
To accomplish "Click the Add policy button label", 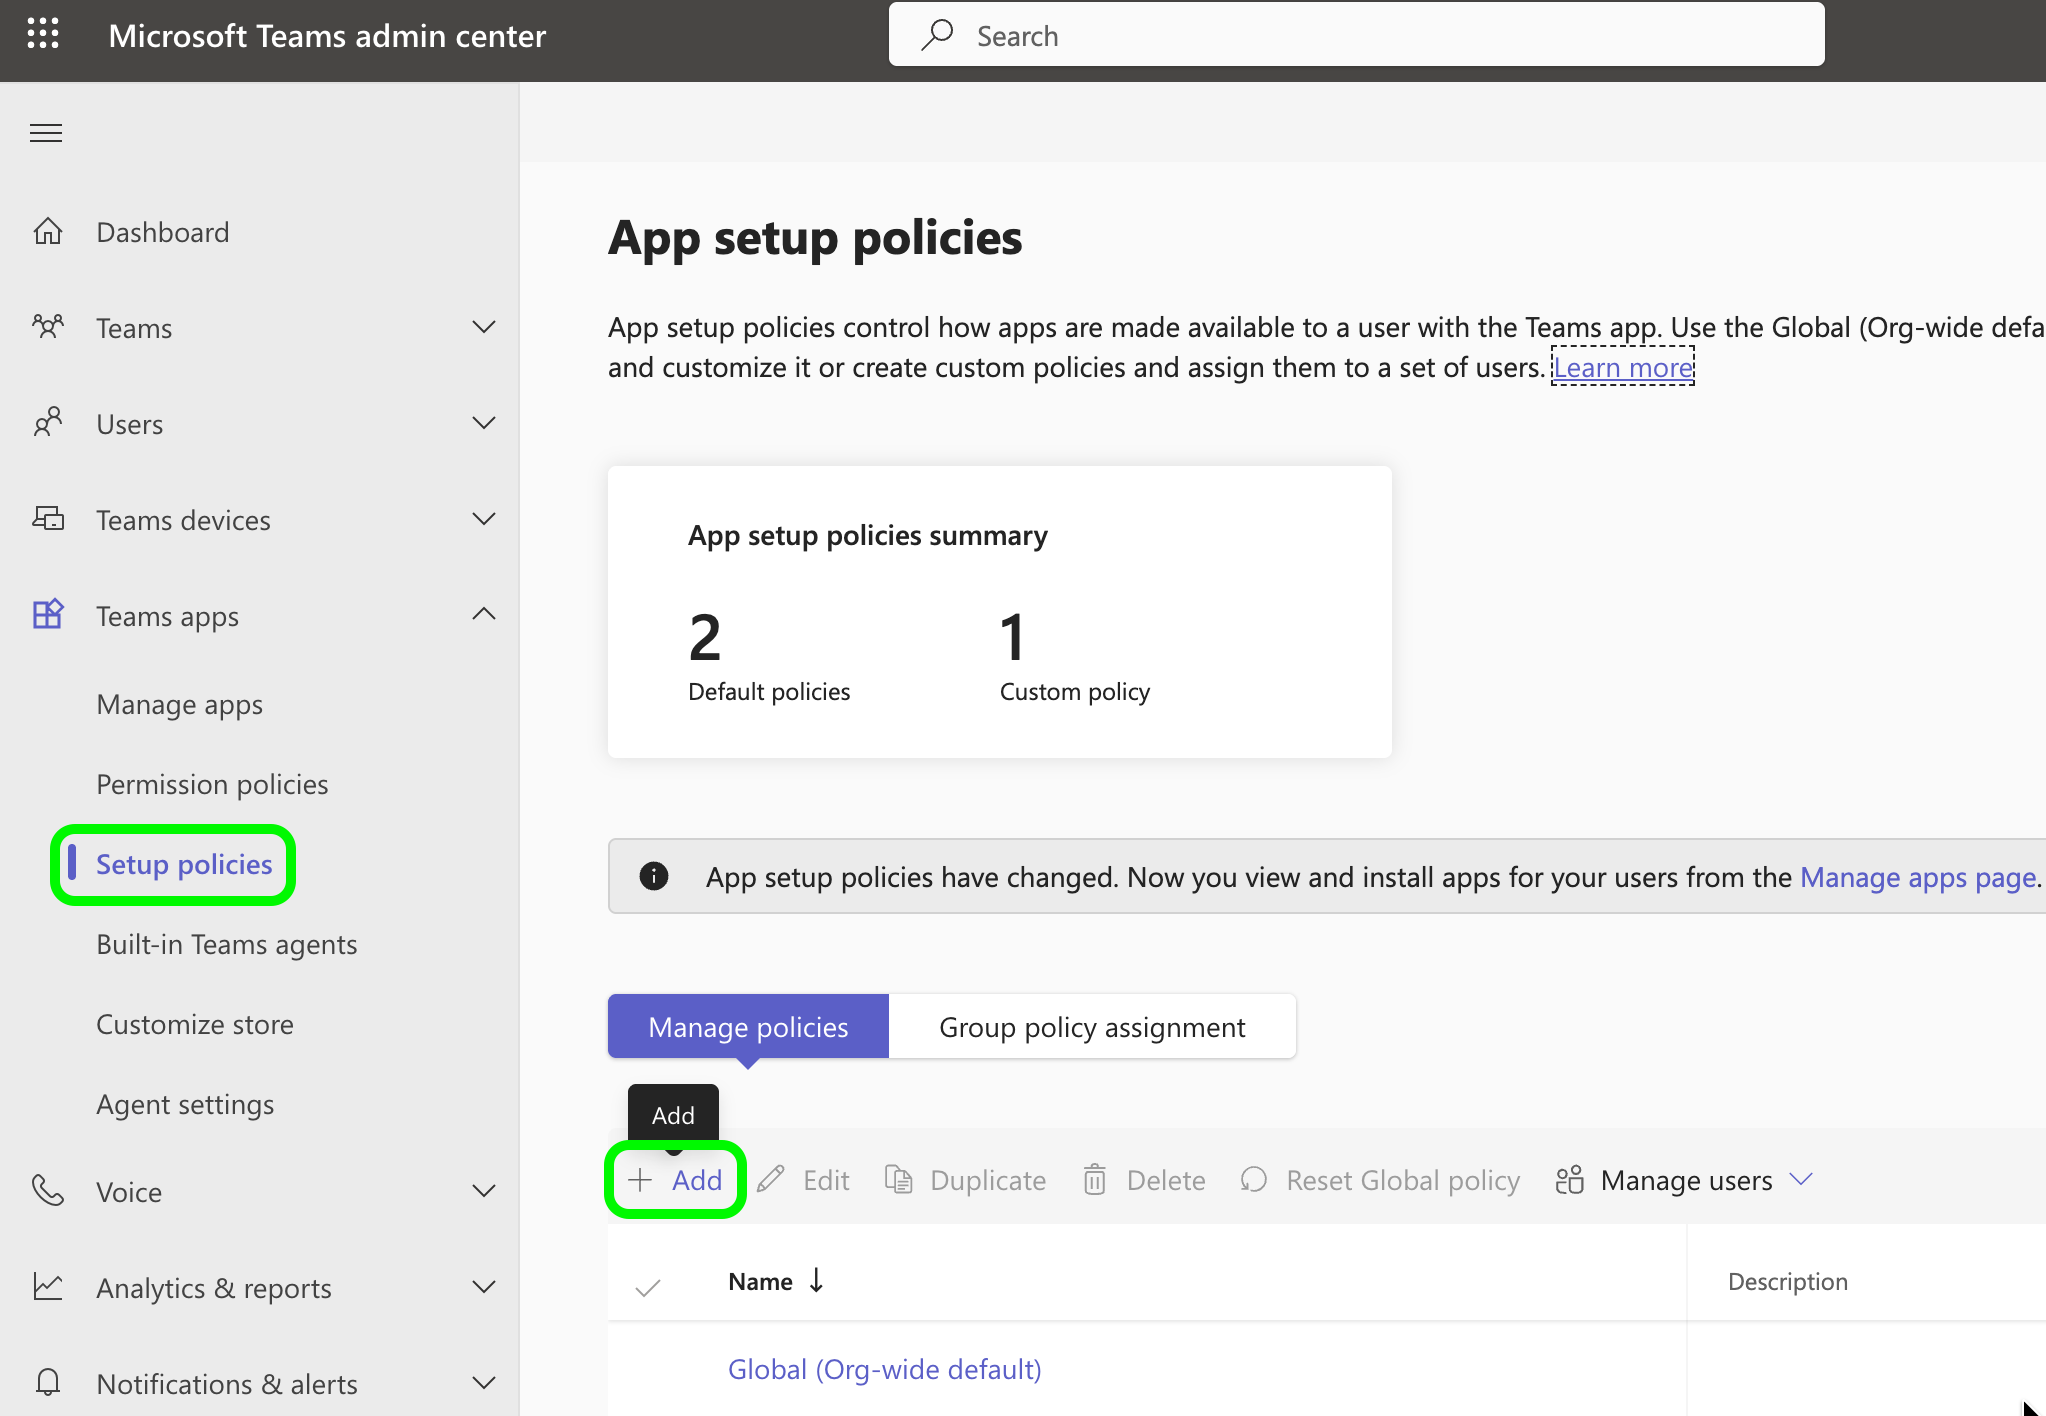I will [x=697, y=1180].
